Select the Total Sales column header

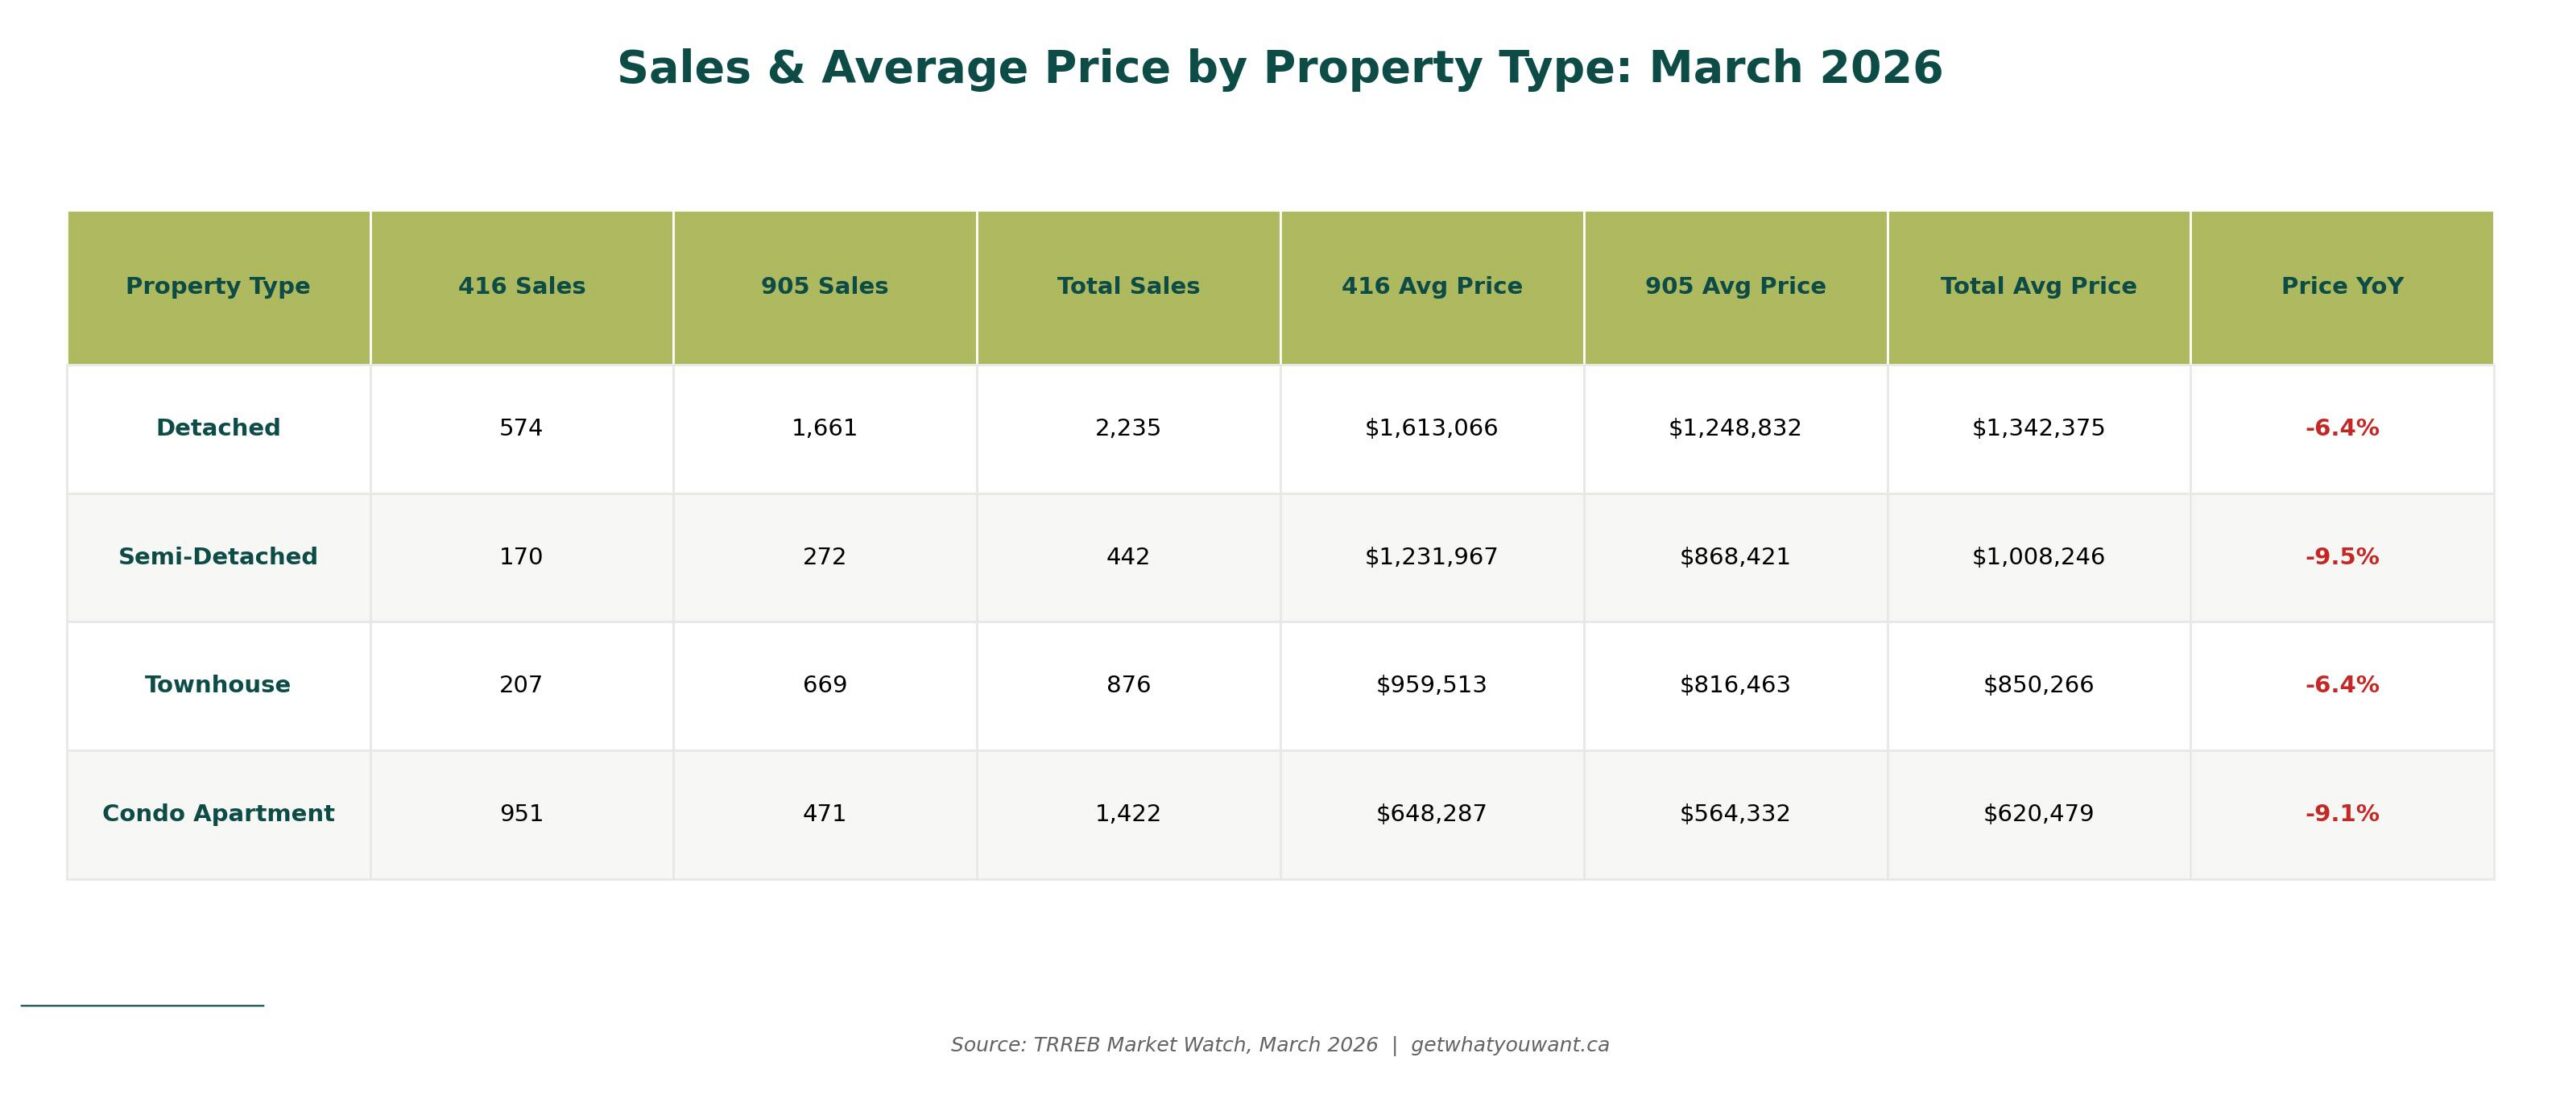coord(1128,286)
